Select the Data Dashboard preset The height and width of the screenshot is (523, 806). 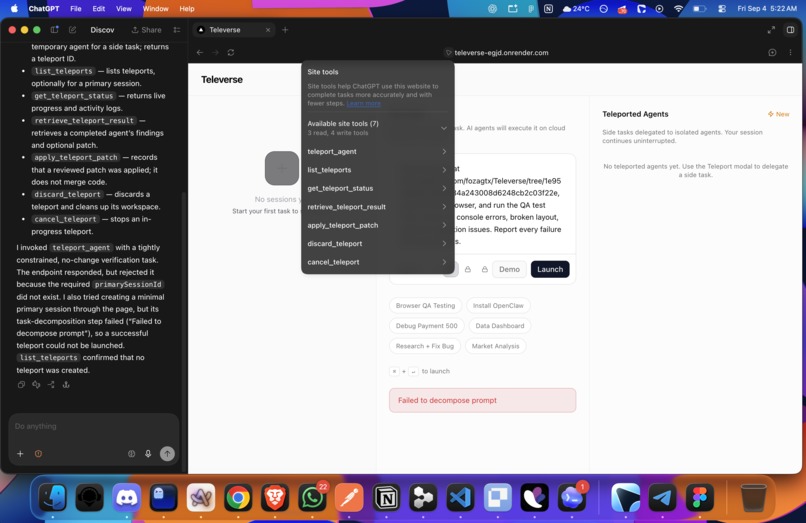pyautogui.click(x=500, y=326)
